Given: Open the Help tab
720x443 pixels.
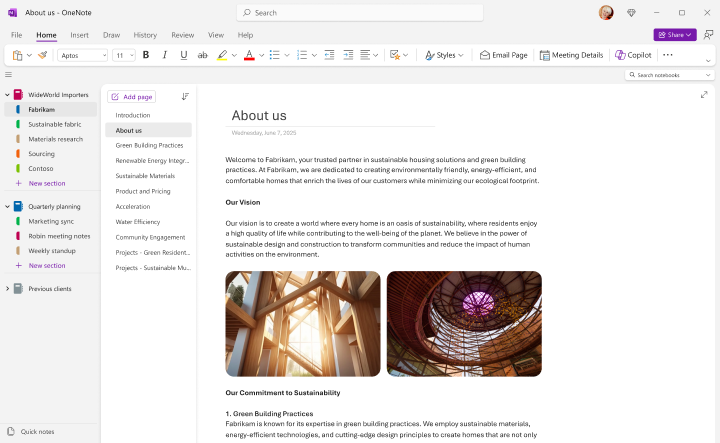Looking at the screenshot, I should tap(245, 35).
